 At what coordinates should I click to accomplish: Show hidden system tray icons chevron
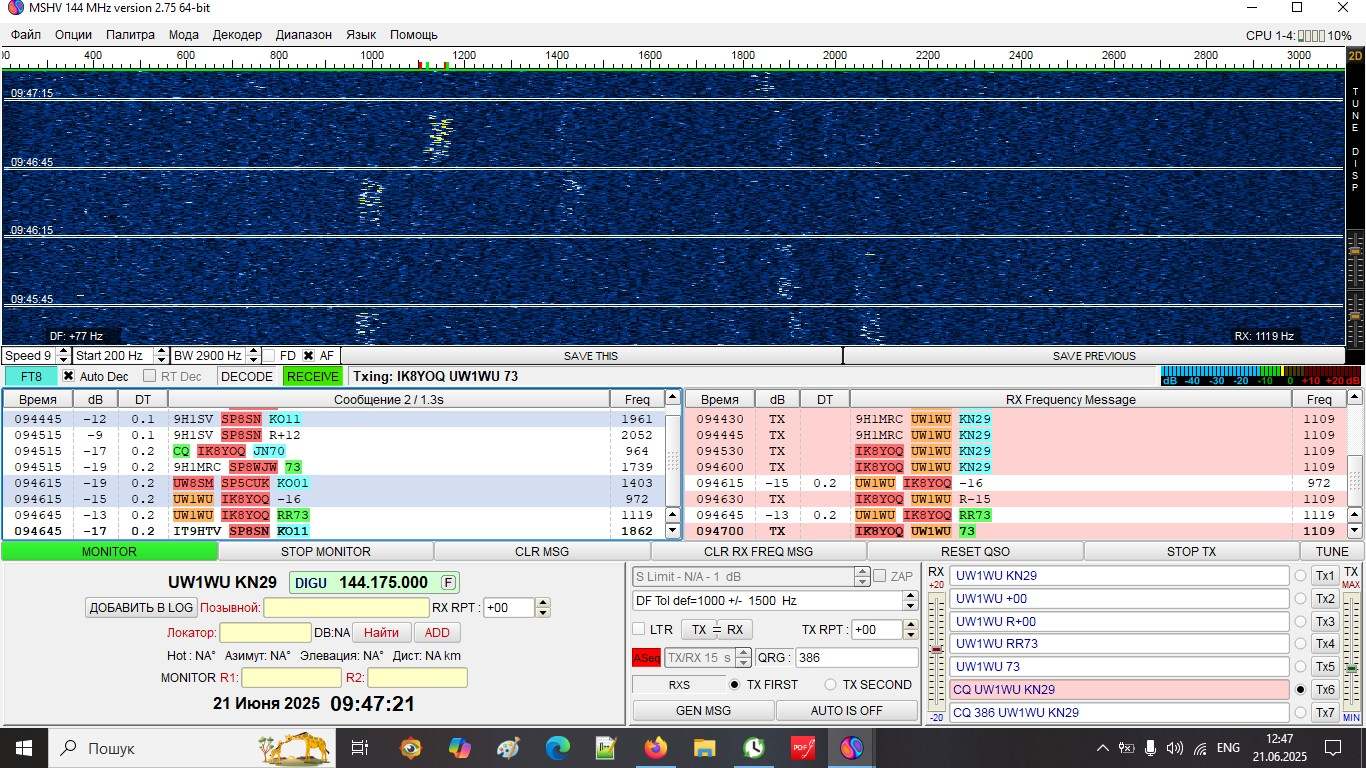pos(1102,748)
